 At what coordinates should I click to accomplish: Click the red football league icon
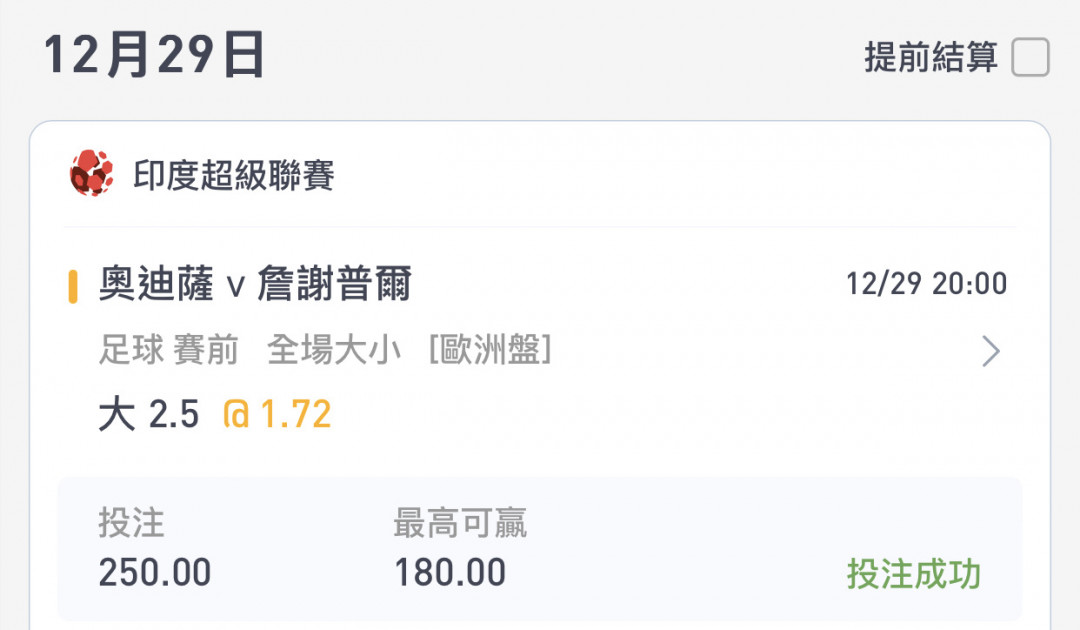(91, 173)
